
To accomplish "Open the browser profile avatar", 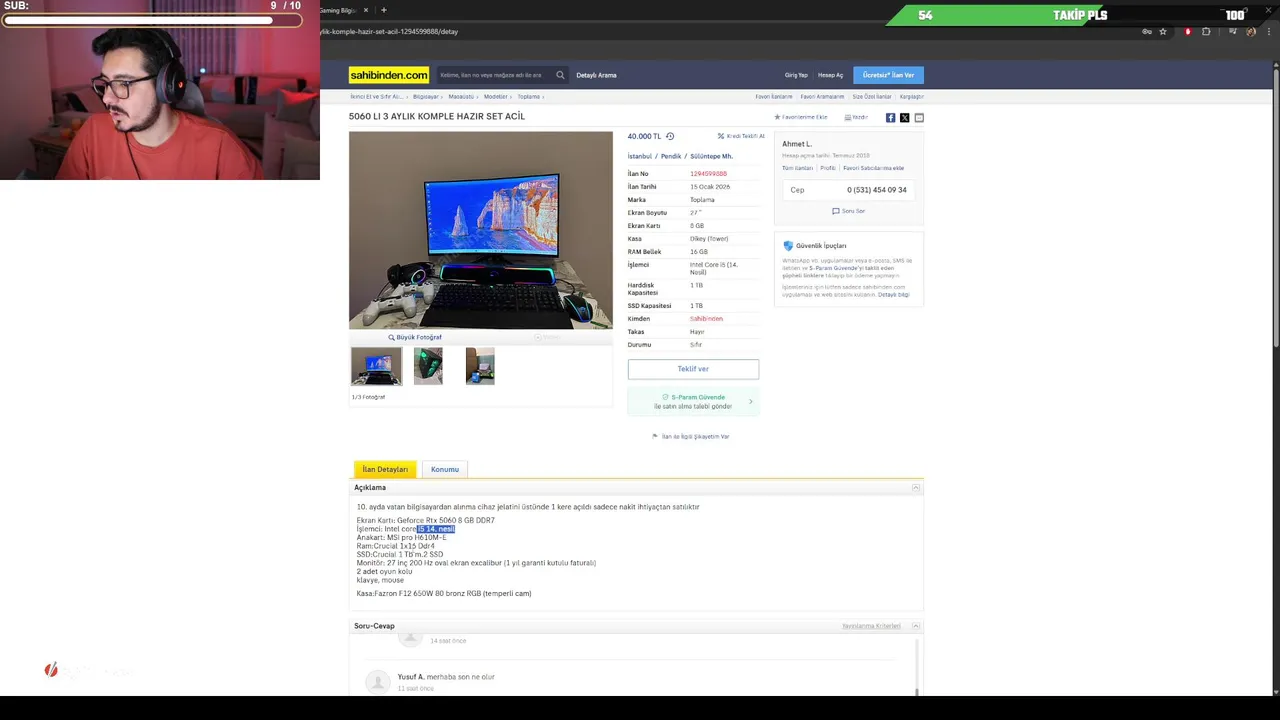I will click(x=1251, y=31).
